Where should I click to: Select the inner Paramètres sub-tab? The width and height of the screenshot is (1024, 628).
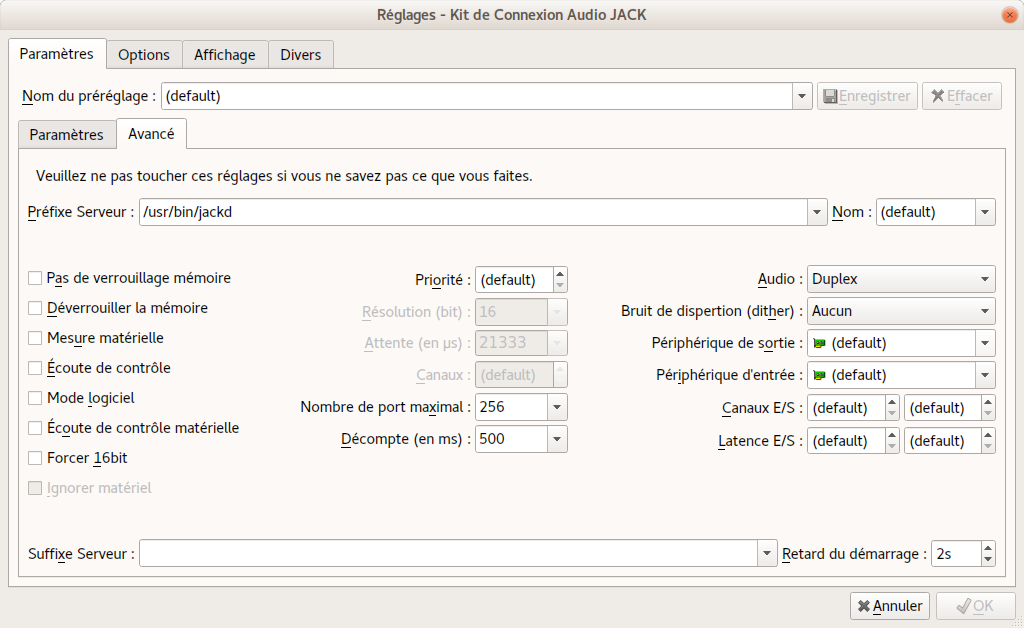coord(66,134)
